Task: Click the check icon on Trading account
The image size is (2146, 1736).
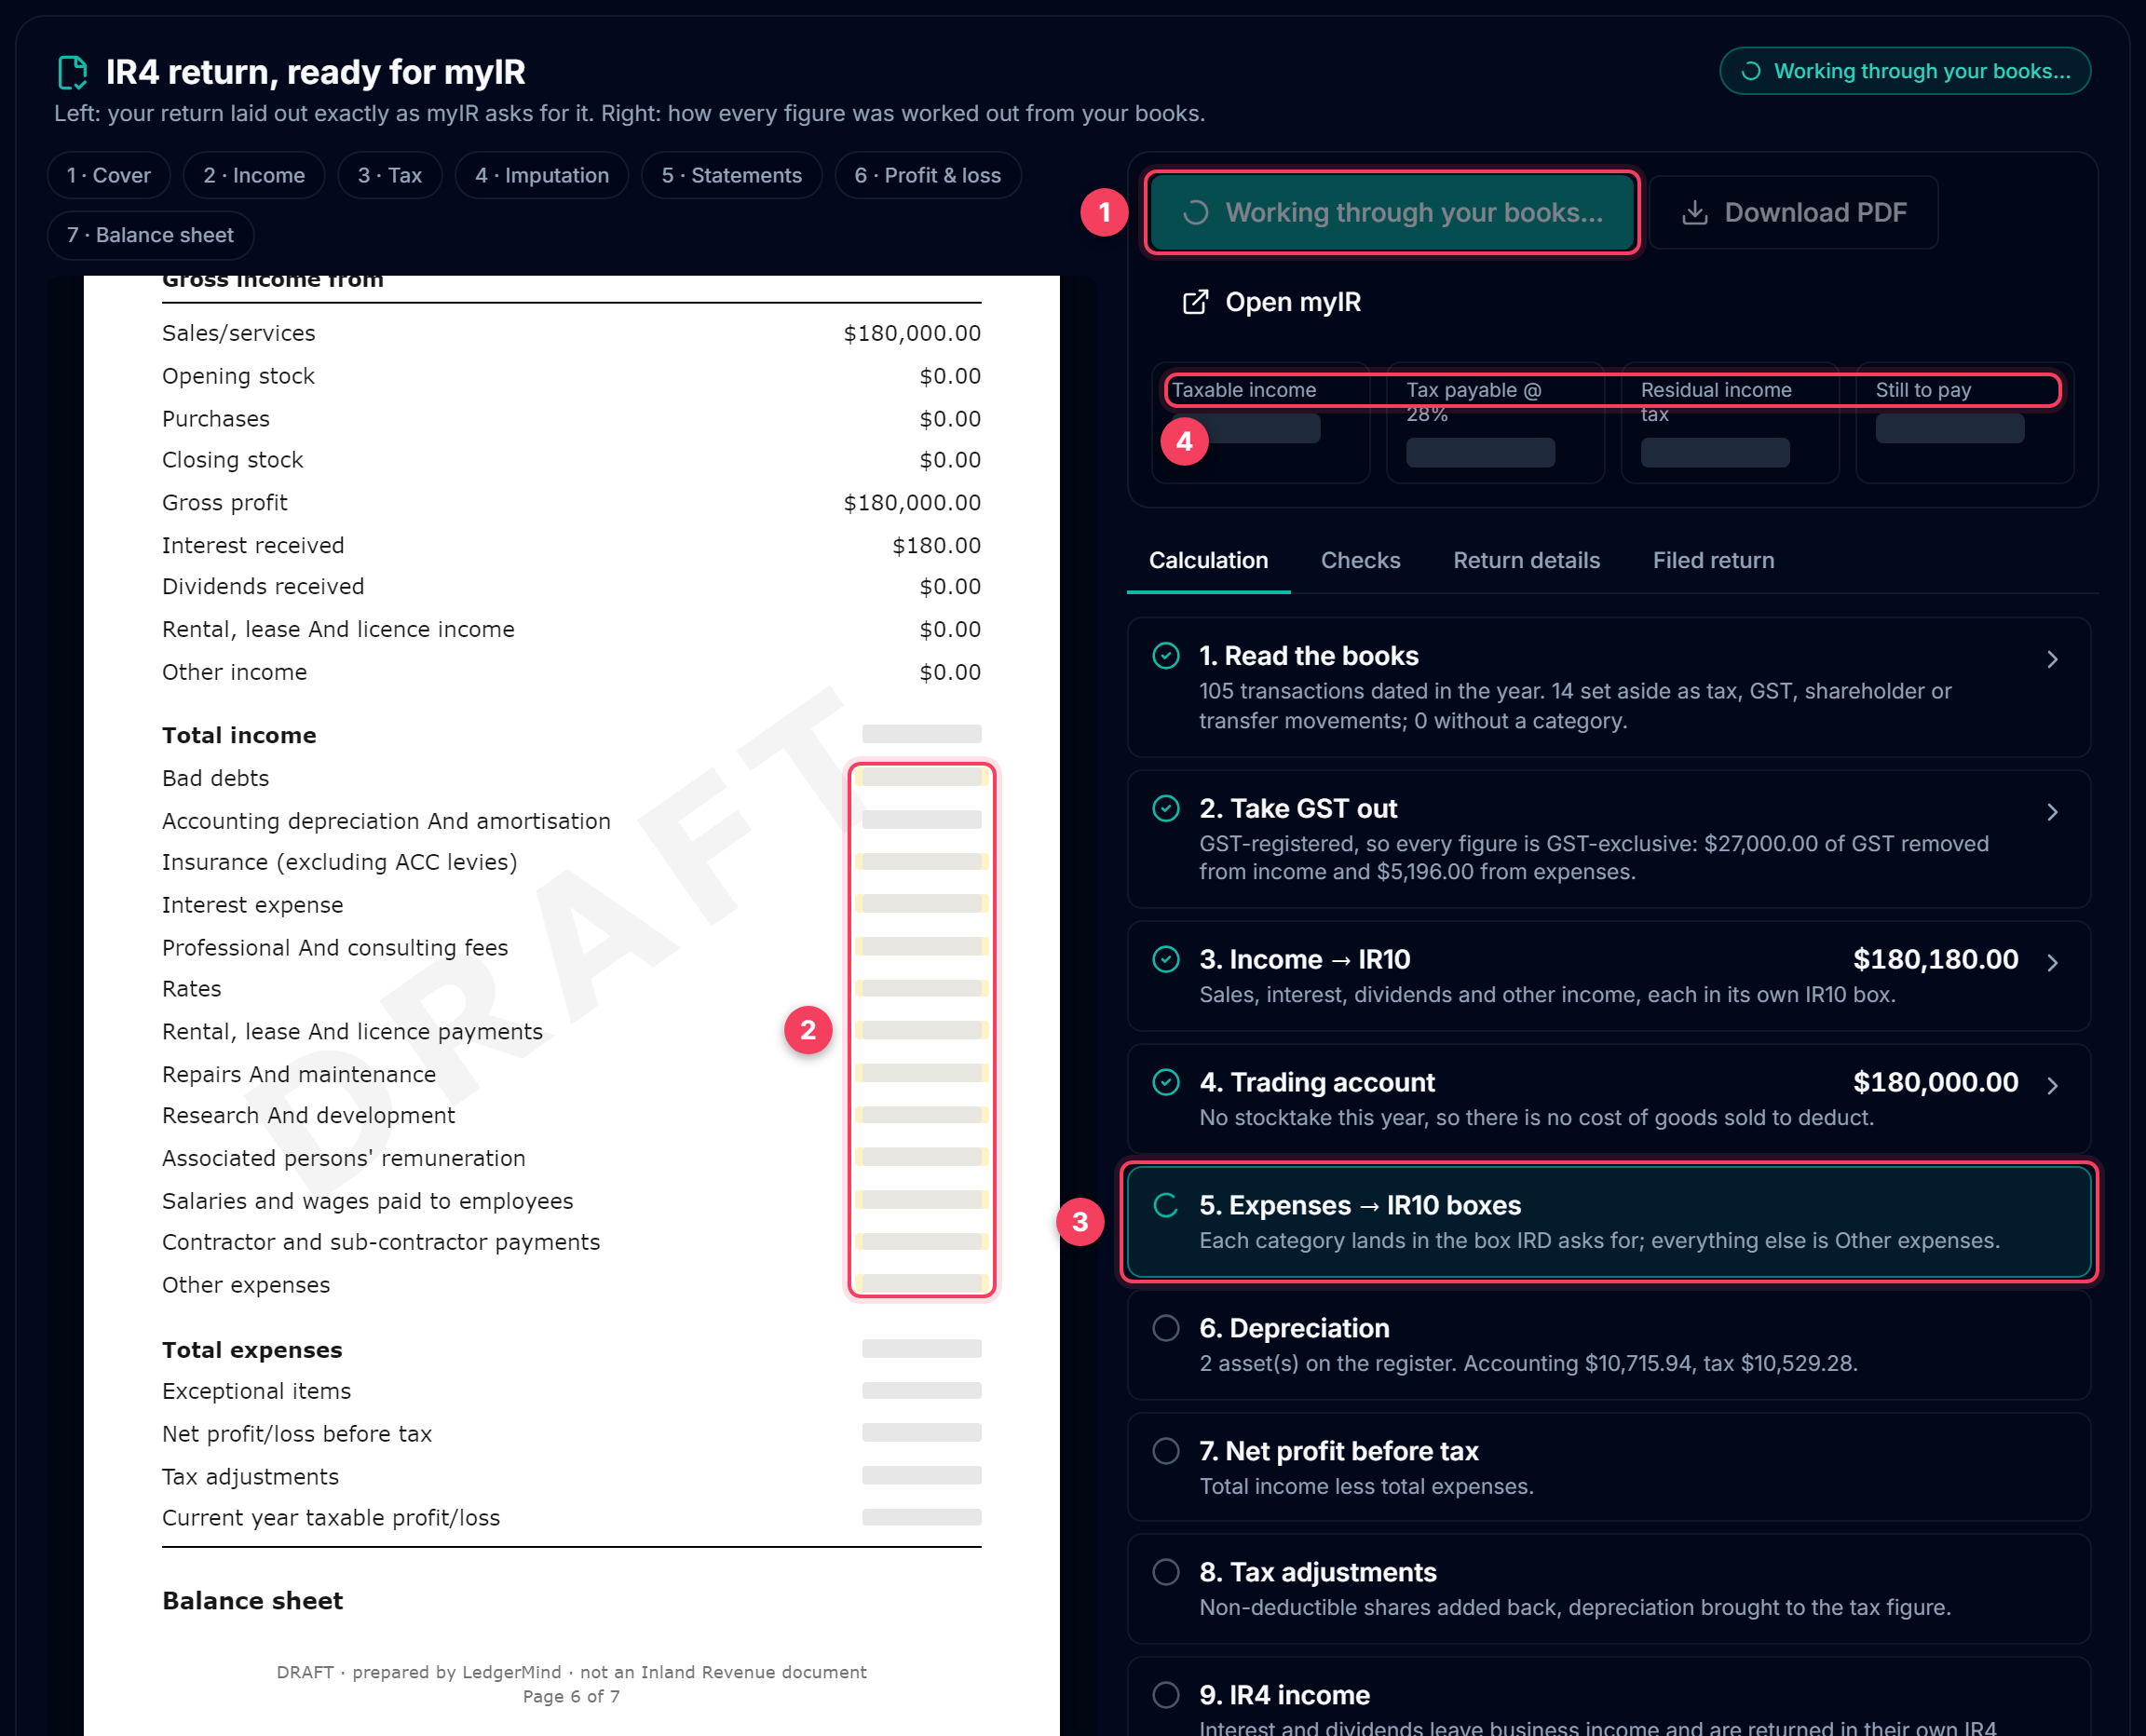Action: click(x=1166, y=1082)
